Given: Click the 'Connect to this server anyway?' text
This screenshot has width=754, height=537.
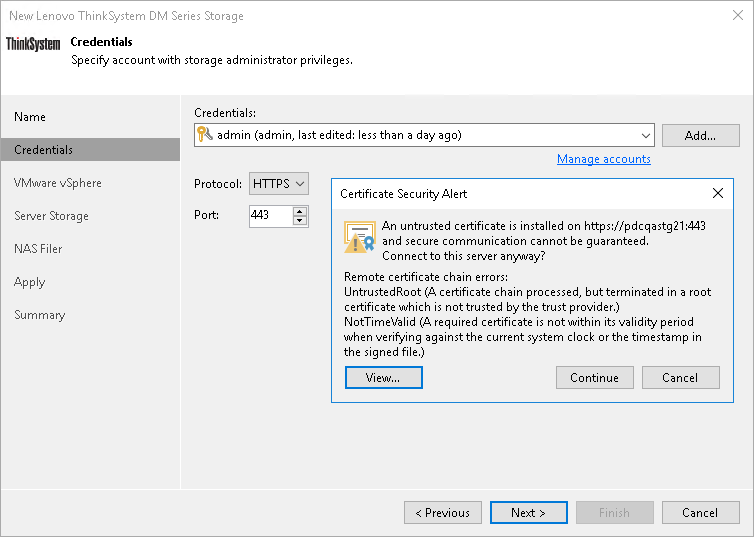Looking at the screenshot, I should point(464,256).
